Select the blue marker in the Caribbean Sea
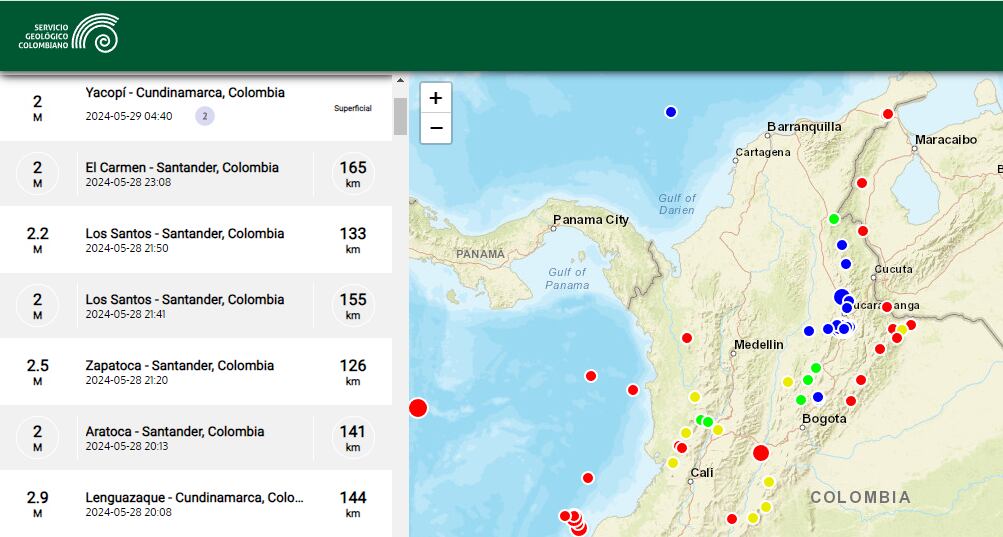The width and height of the screenshot is (1003, 537). click(x=671, y=112)
